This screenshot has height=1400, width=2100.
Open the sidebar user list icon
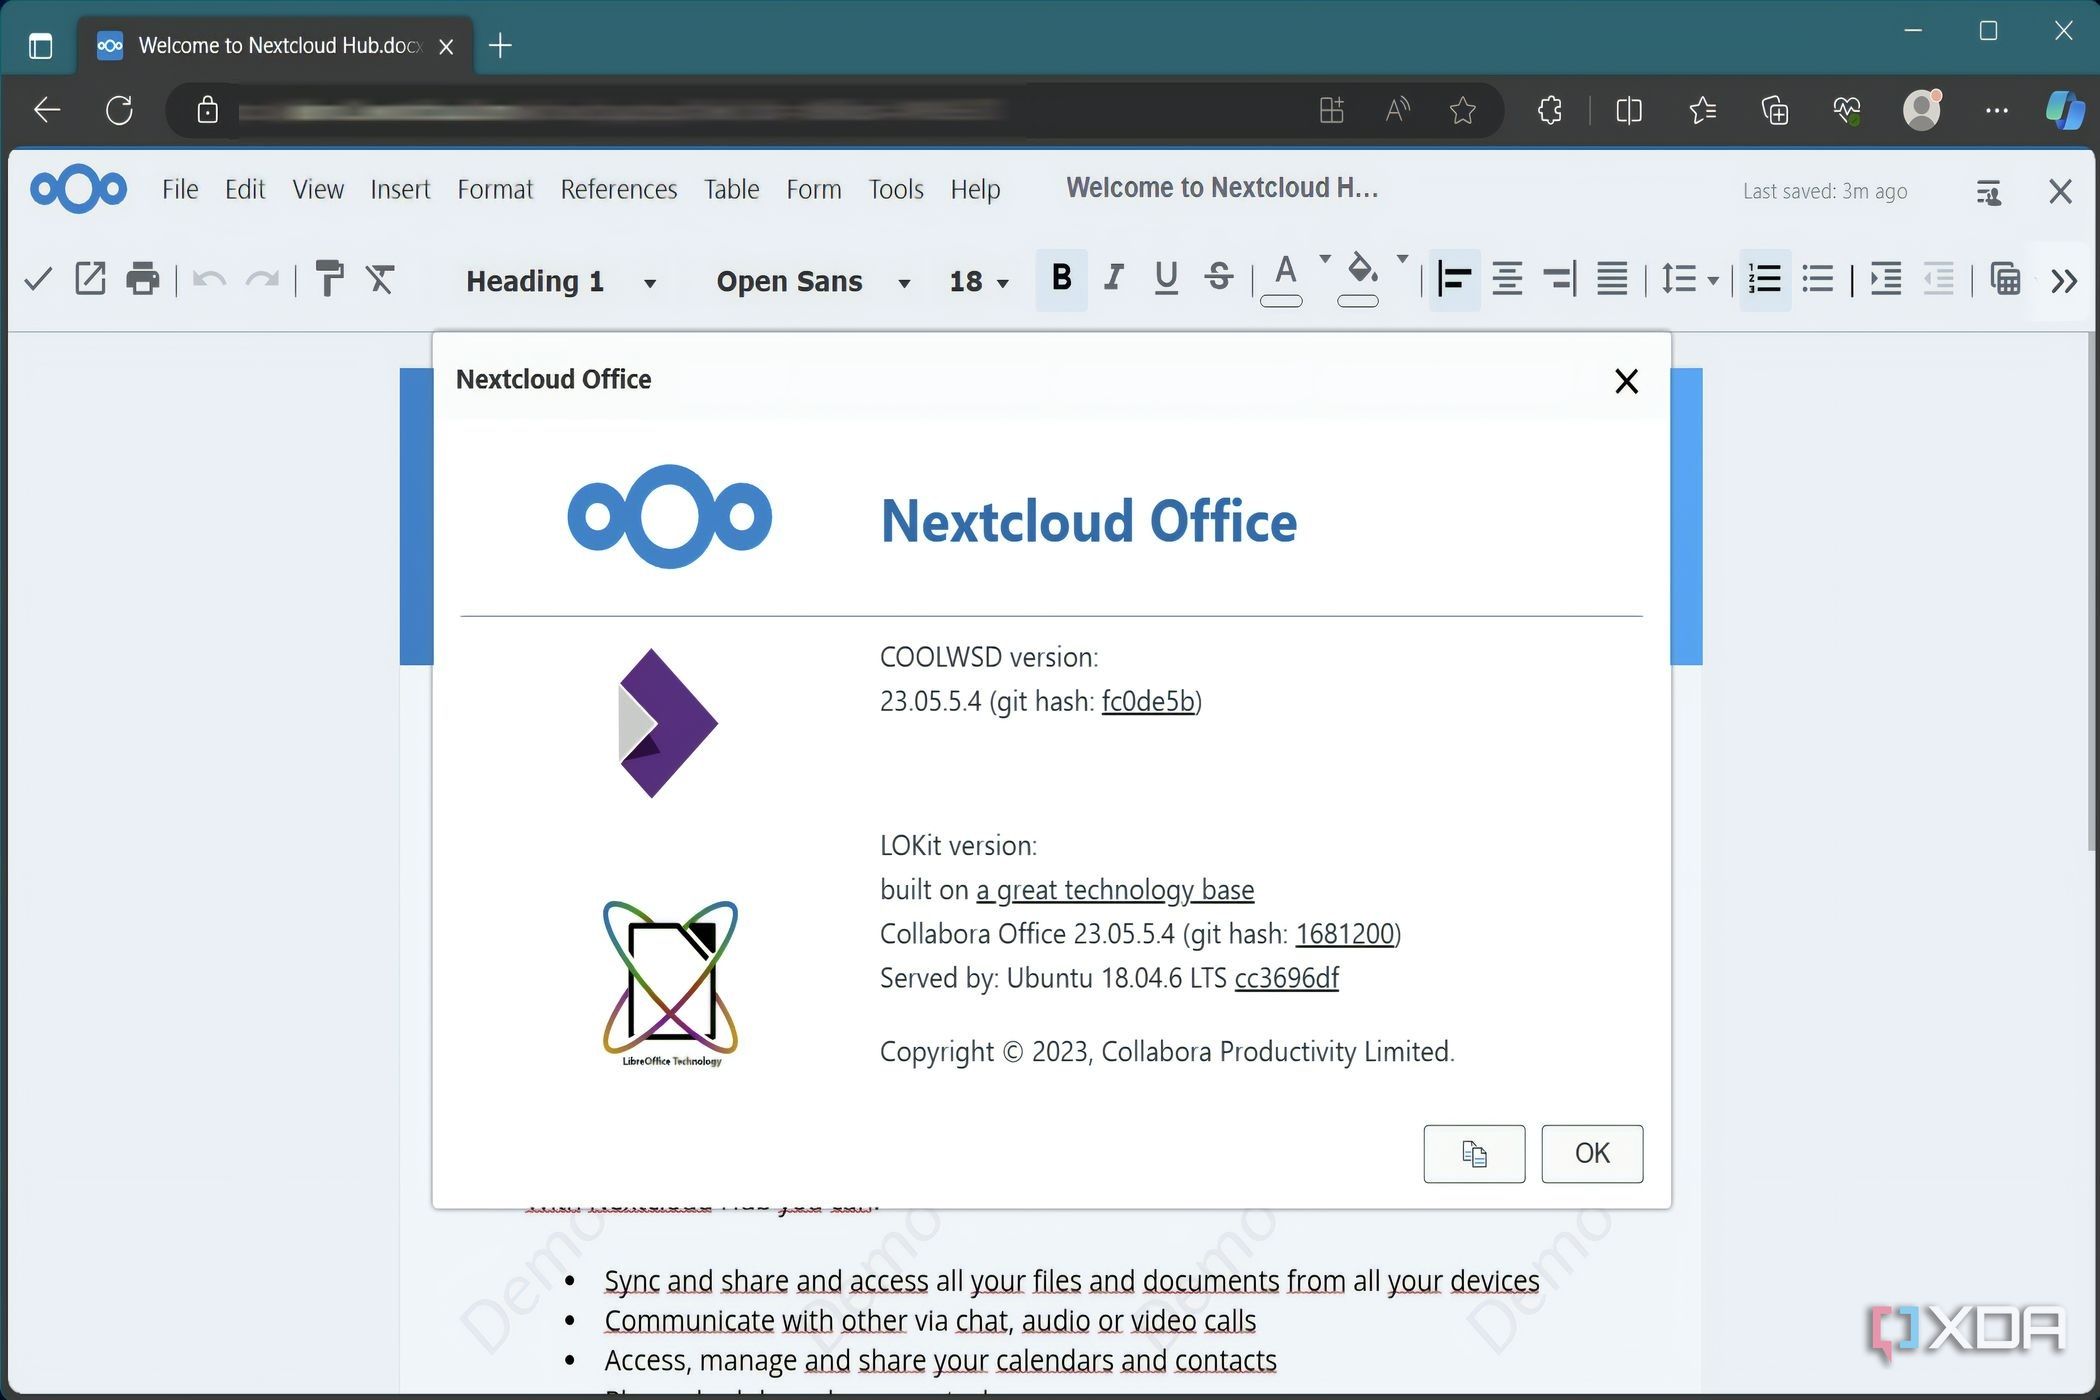click(x=1988, y=192)
